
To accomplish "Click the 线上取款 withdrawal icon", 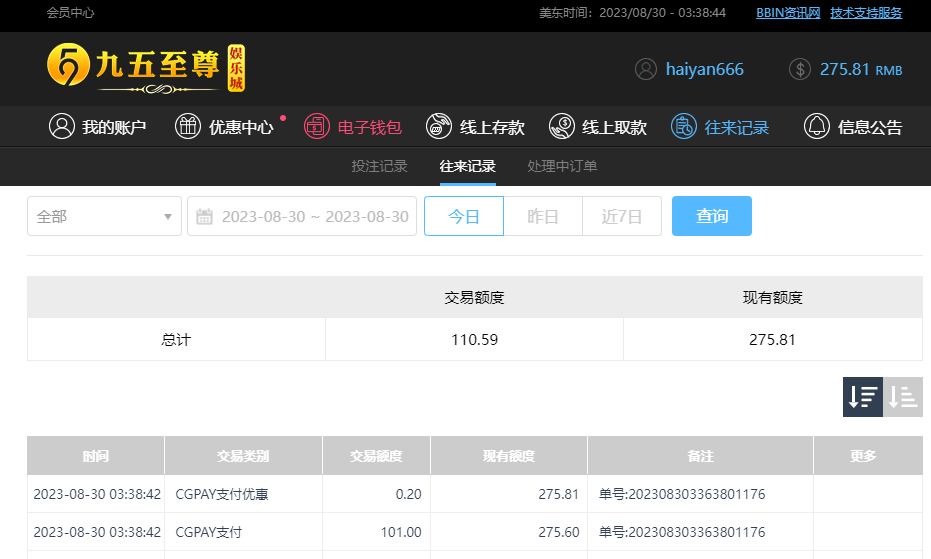I will [x=561, y=127].
